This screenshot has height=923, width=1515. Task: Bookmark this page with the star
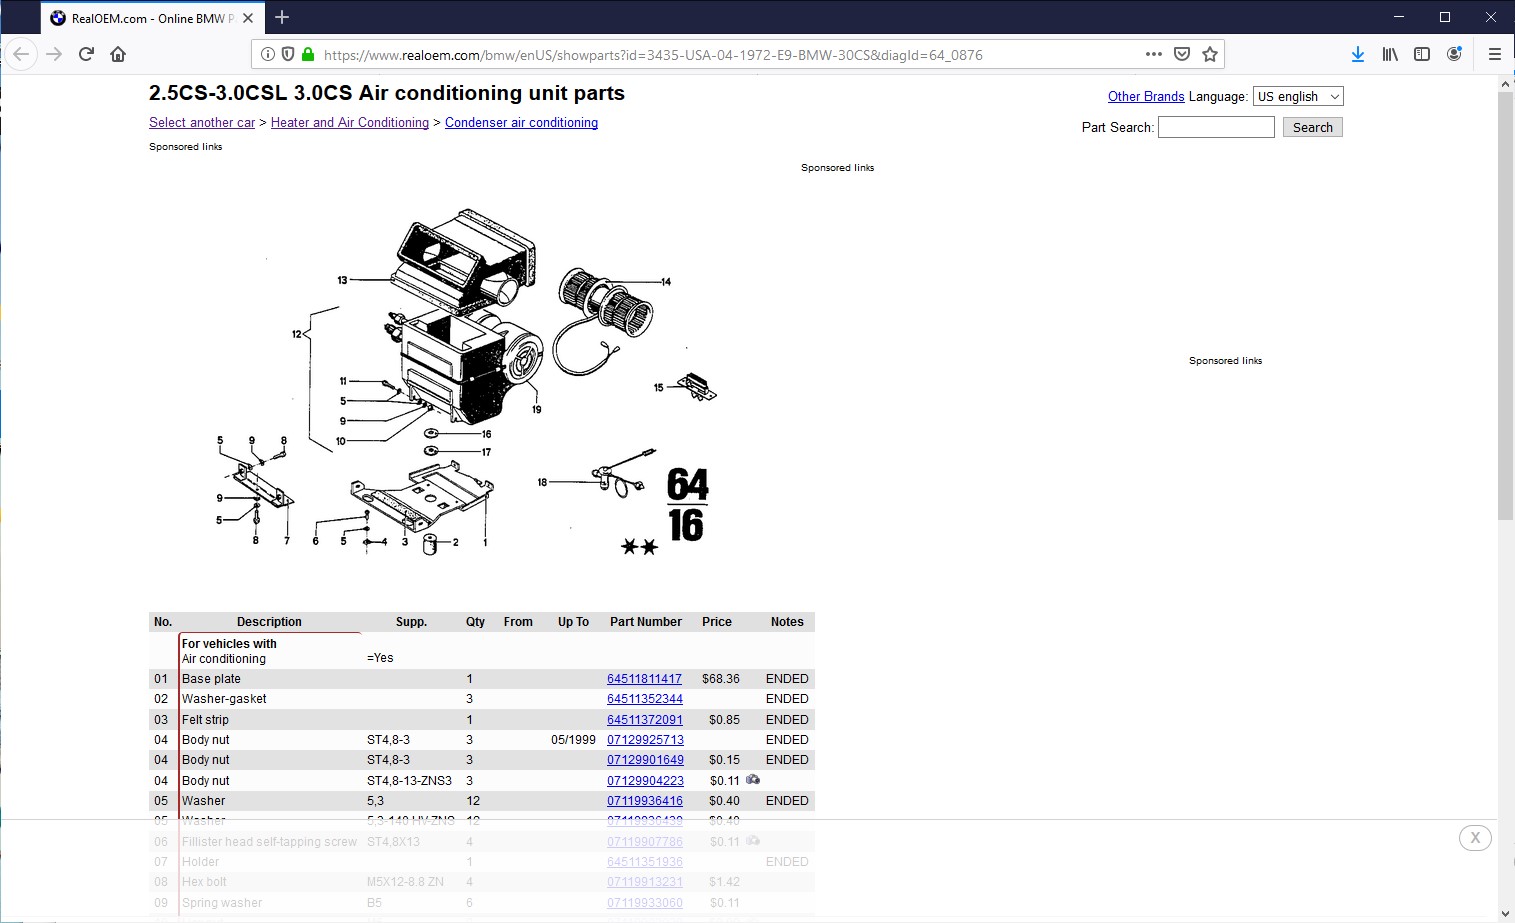(x=1210, y=54)
